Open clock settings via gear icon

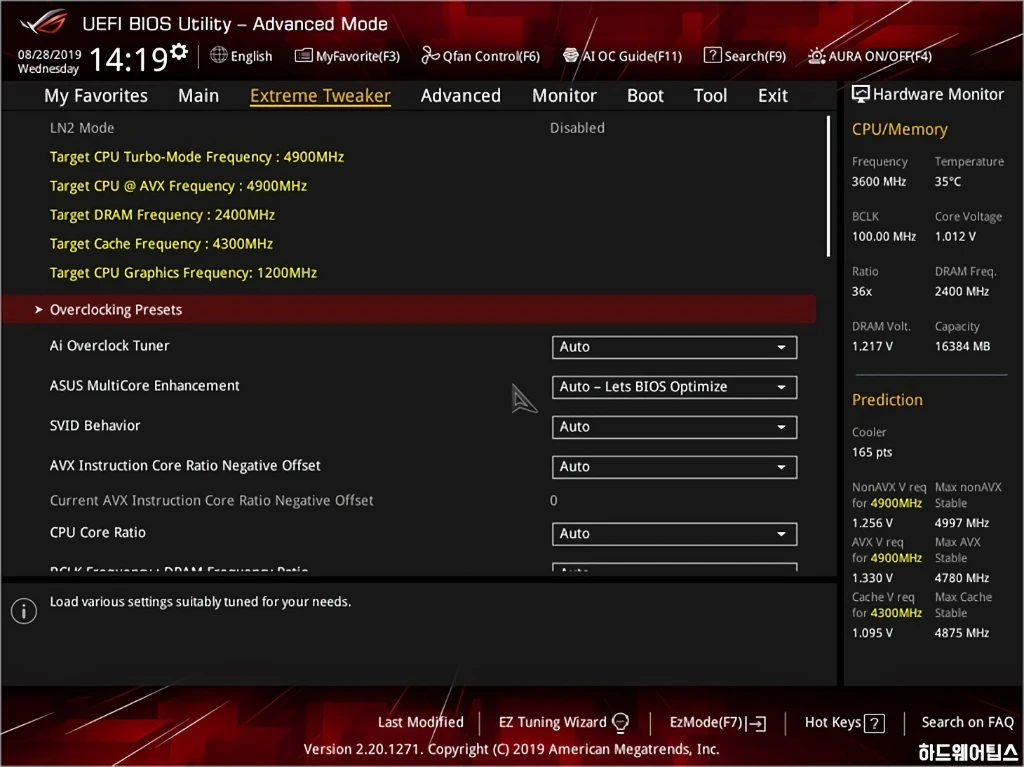click(179, 51)
